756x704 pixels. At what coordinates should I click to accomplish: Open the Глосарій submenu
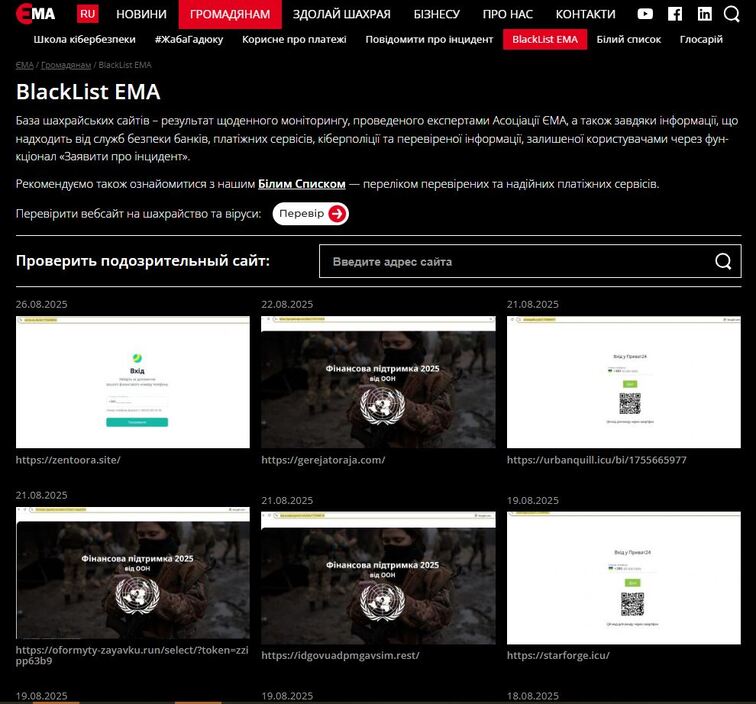pyautogui.click(x=701, y=40)
